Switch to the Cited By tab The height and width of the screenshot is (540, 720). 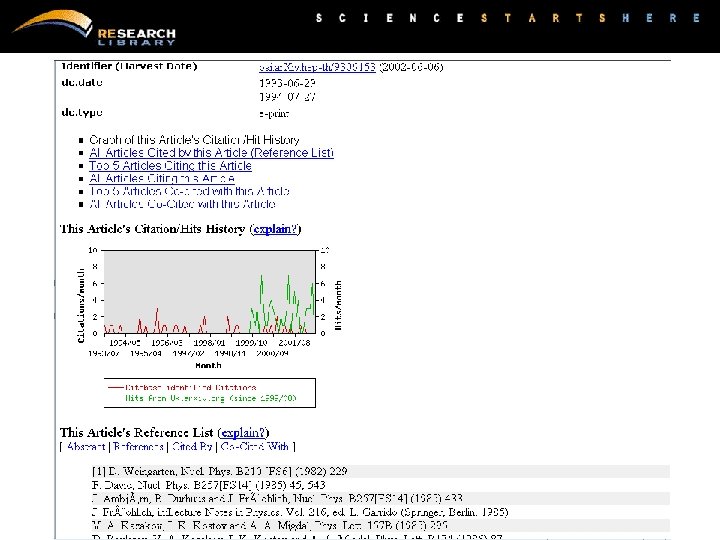point(192,447)
